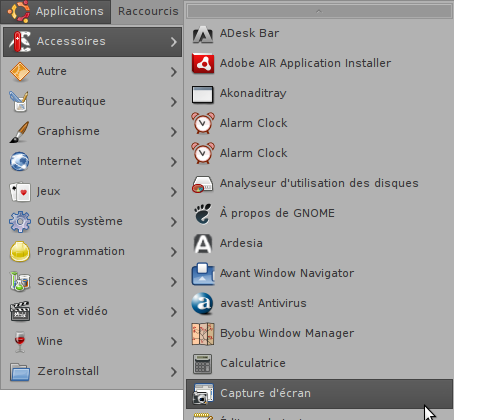
Task: Click the GNOME foot icon
Action: tap(203, 213)
